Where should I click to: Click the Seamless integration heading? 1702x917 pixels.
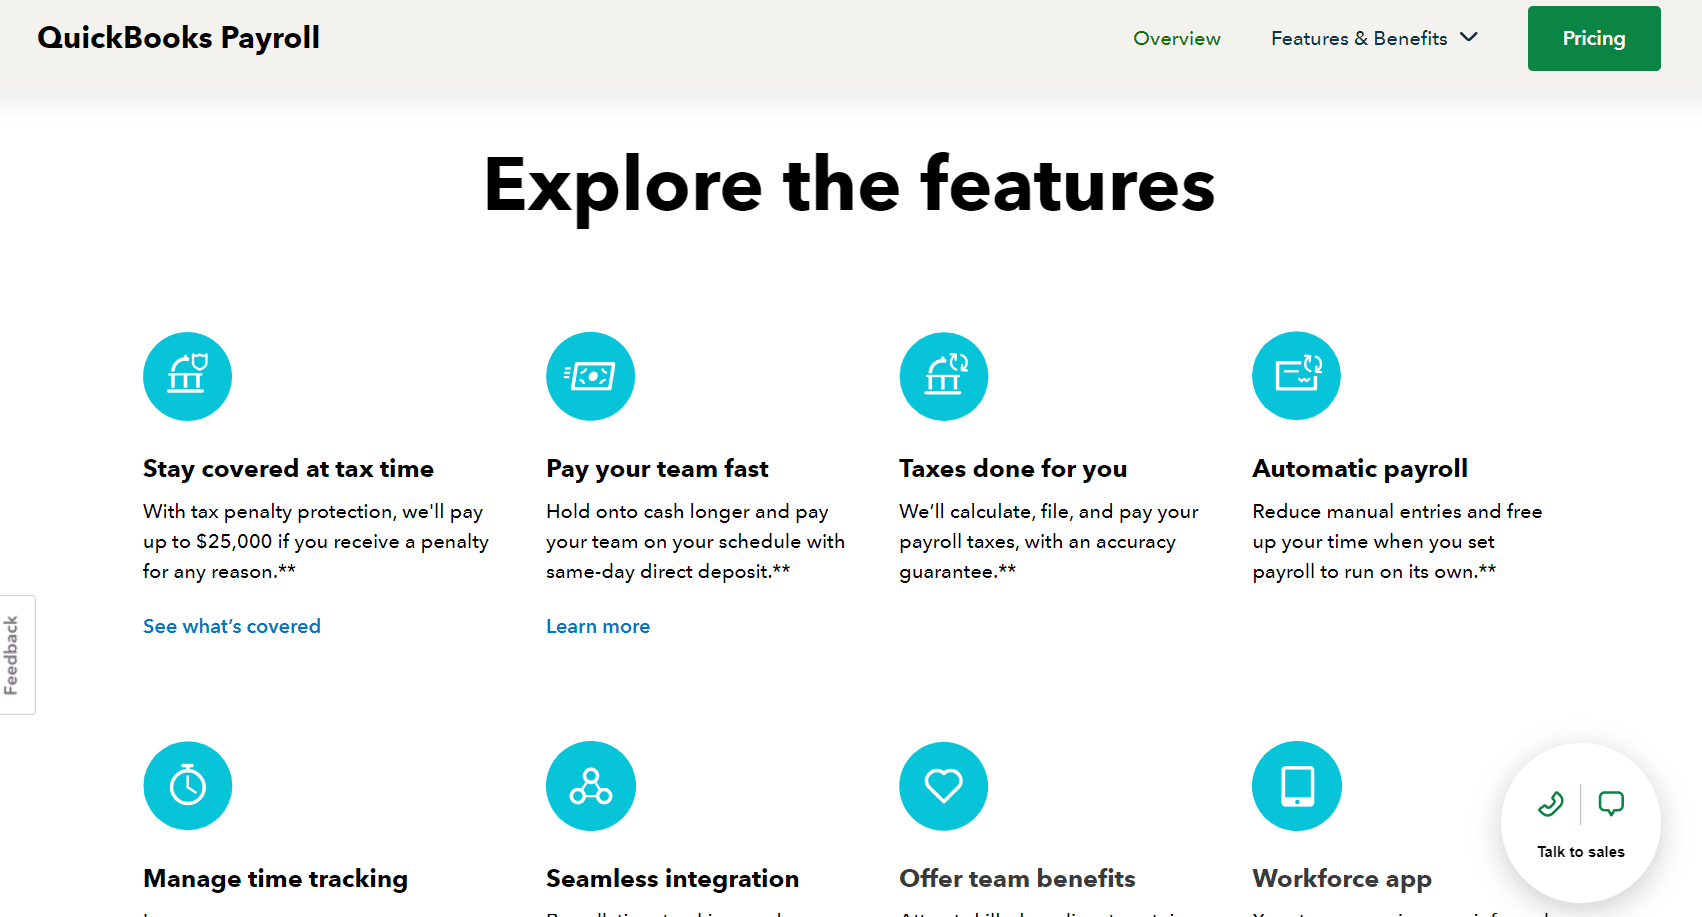tap(672, 879)
